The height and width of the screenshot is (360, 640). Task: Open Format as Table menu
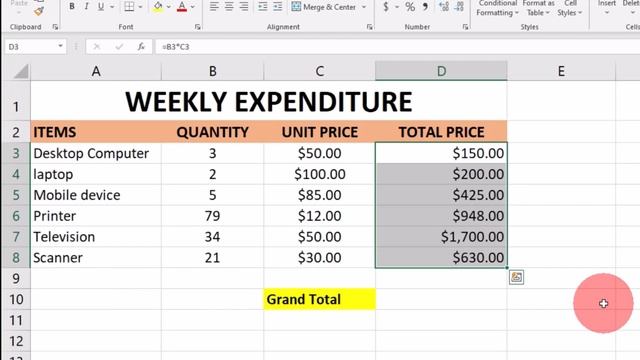pos(538,9)
